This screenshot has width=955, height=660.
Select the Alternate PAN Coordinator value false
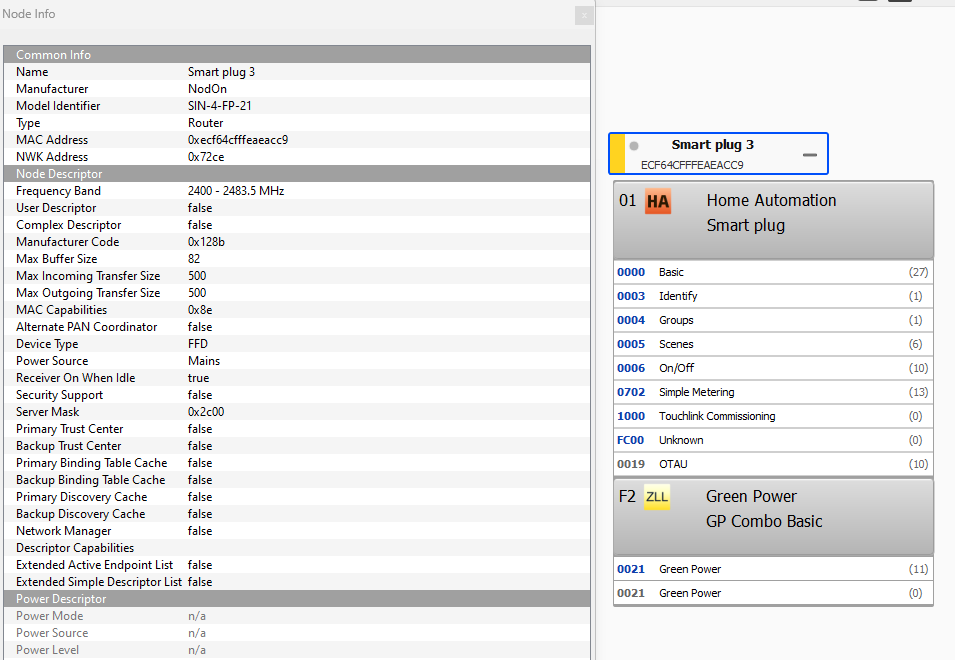tap(200, 327)
